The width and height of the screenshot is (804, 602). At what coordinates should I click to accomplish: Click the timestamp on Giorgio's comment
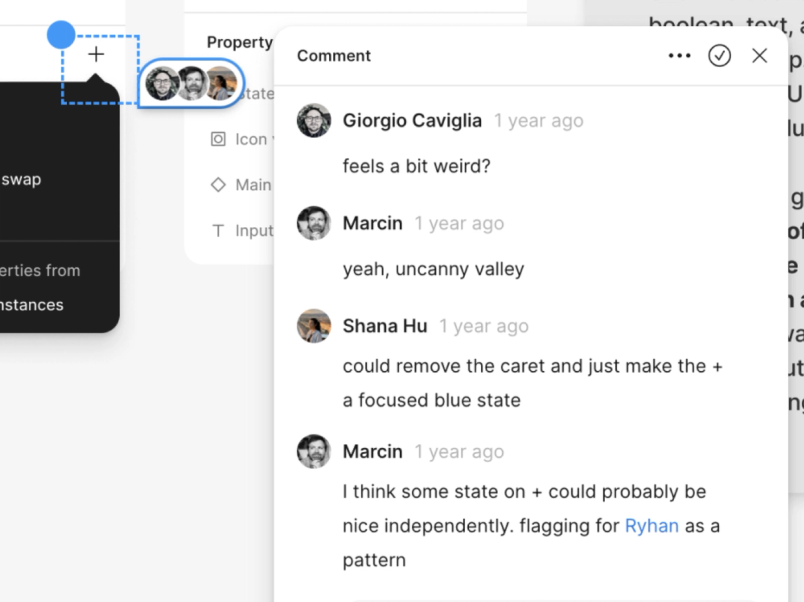click(539, 120)
